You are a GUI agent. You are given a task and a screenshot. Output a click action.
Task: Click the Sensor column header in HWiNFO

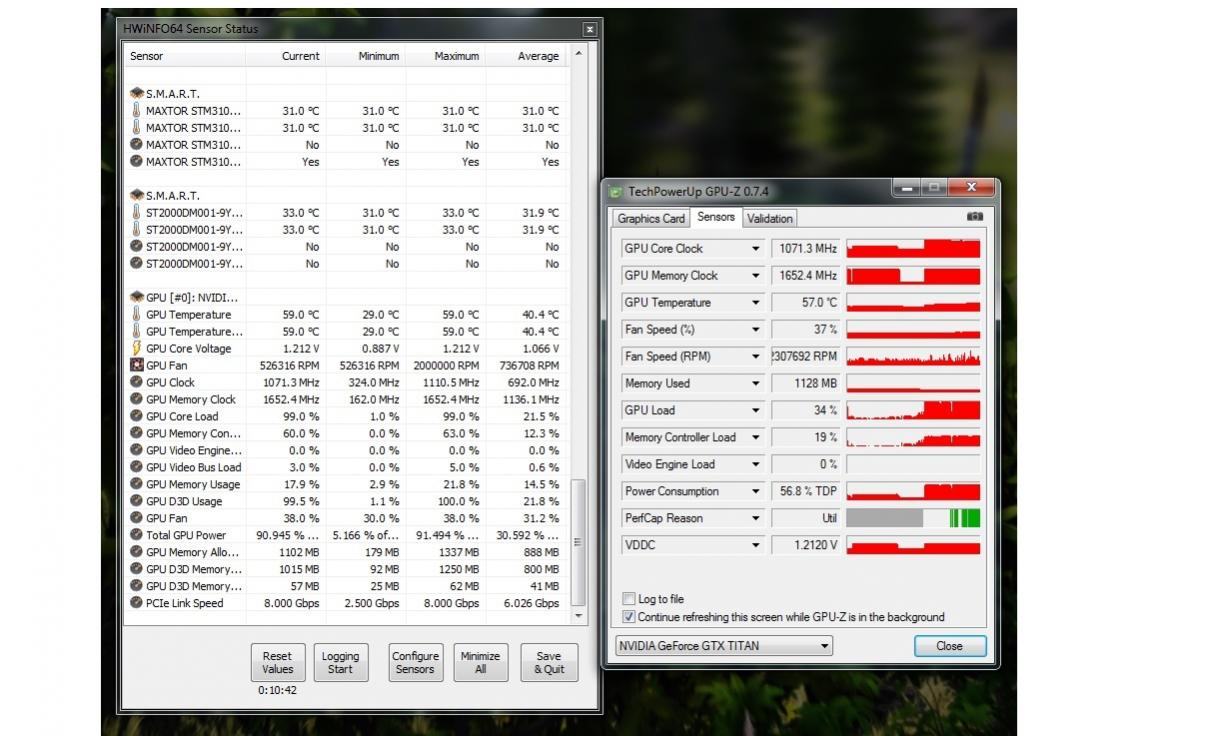click(x=185, y=56)
